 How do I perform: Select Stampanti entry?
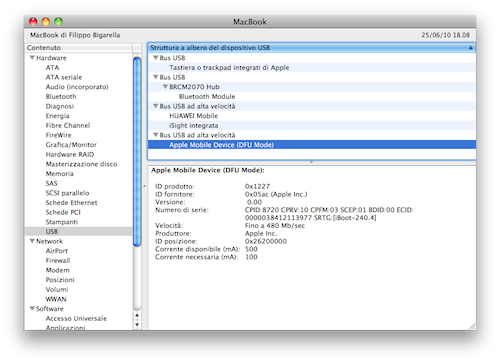coord(62,222)
